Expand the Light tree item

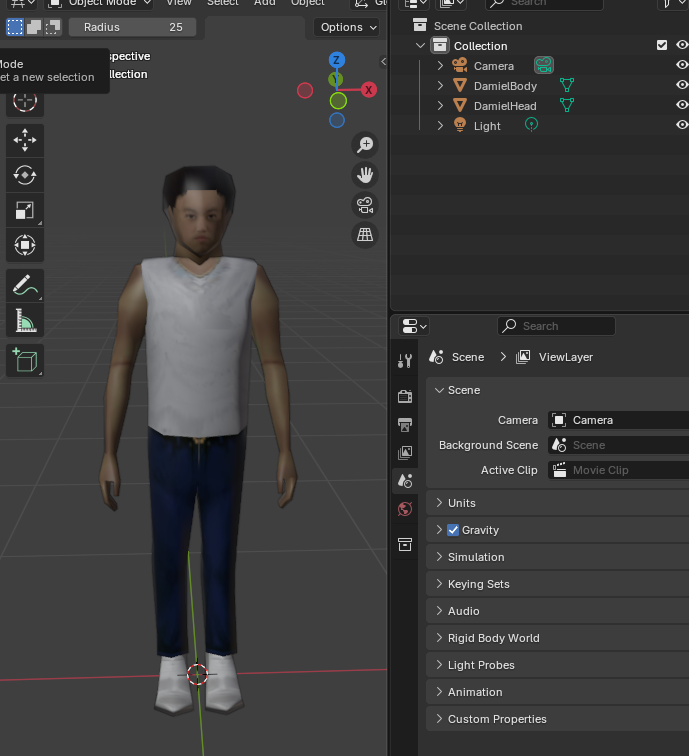pyautogui.click(x=440, y=125)
